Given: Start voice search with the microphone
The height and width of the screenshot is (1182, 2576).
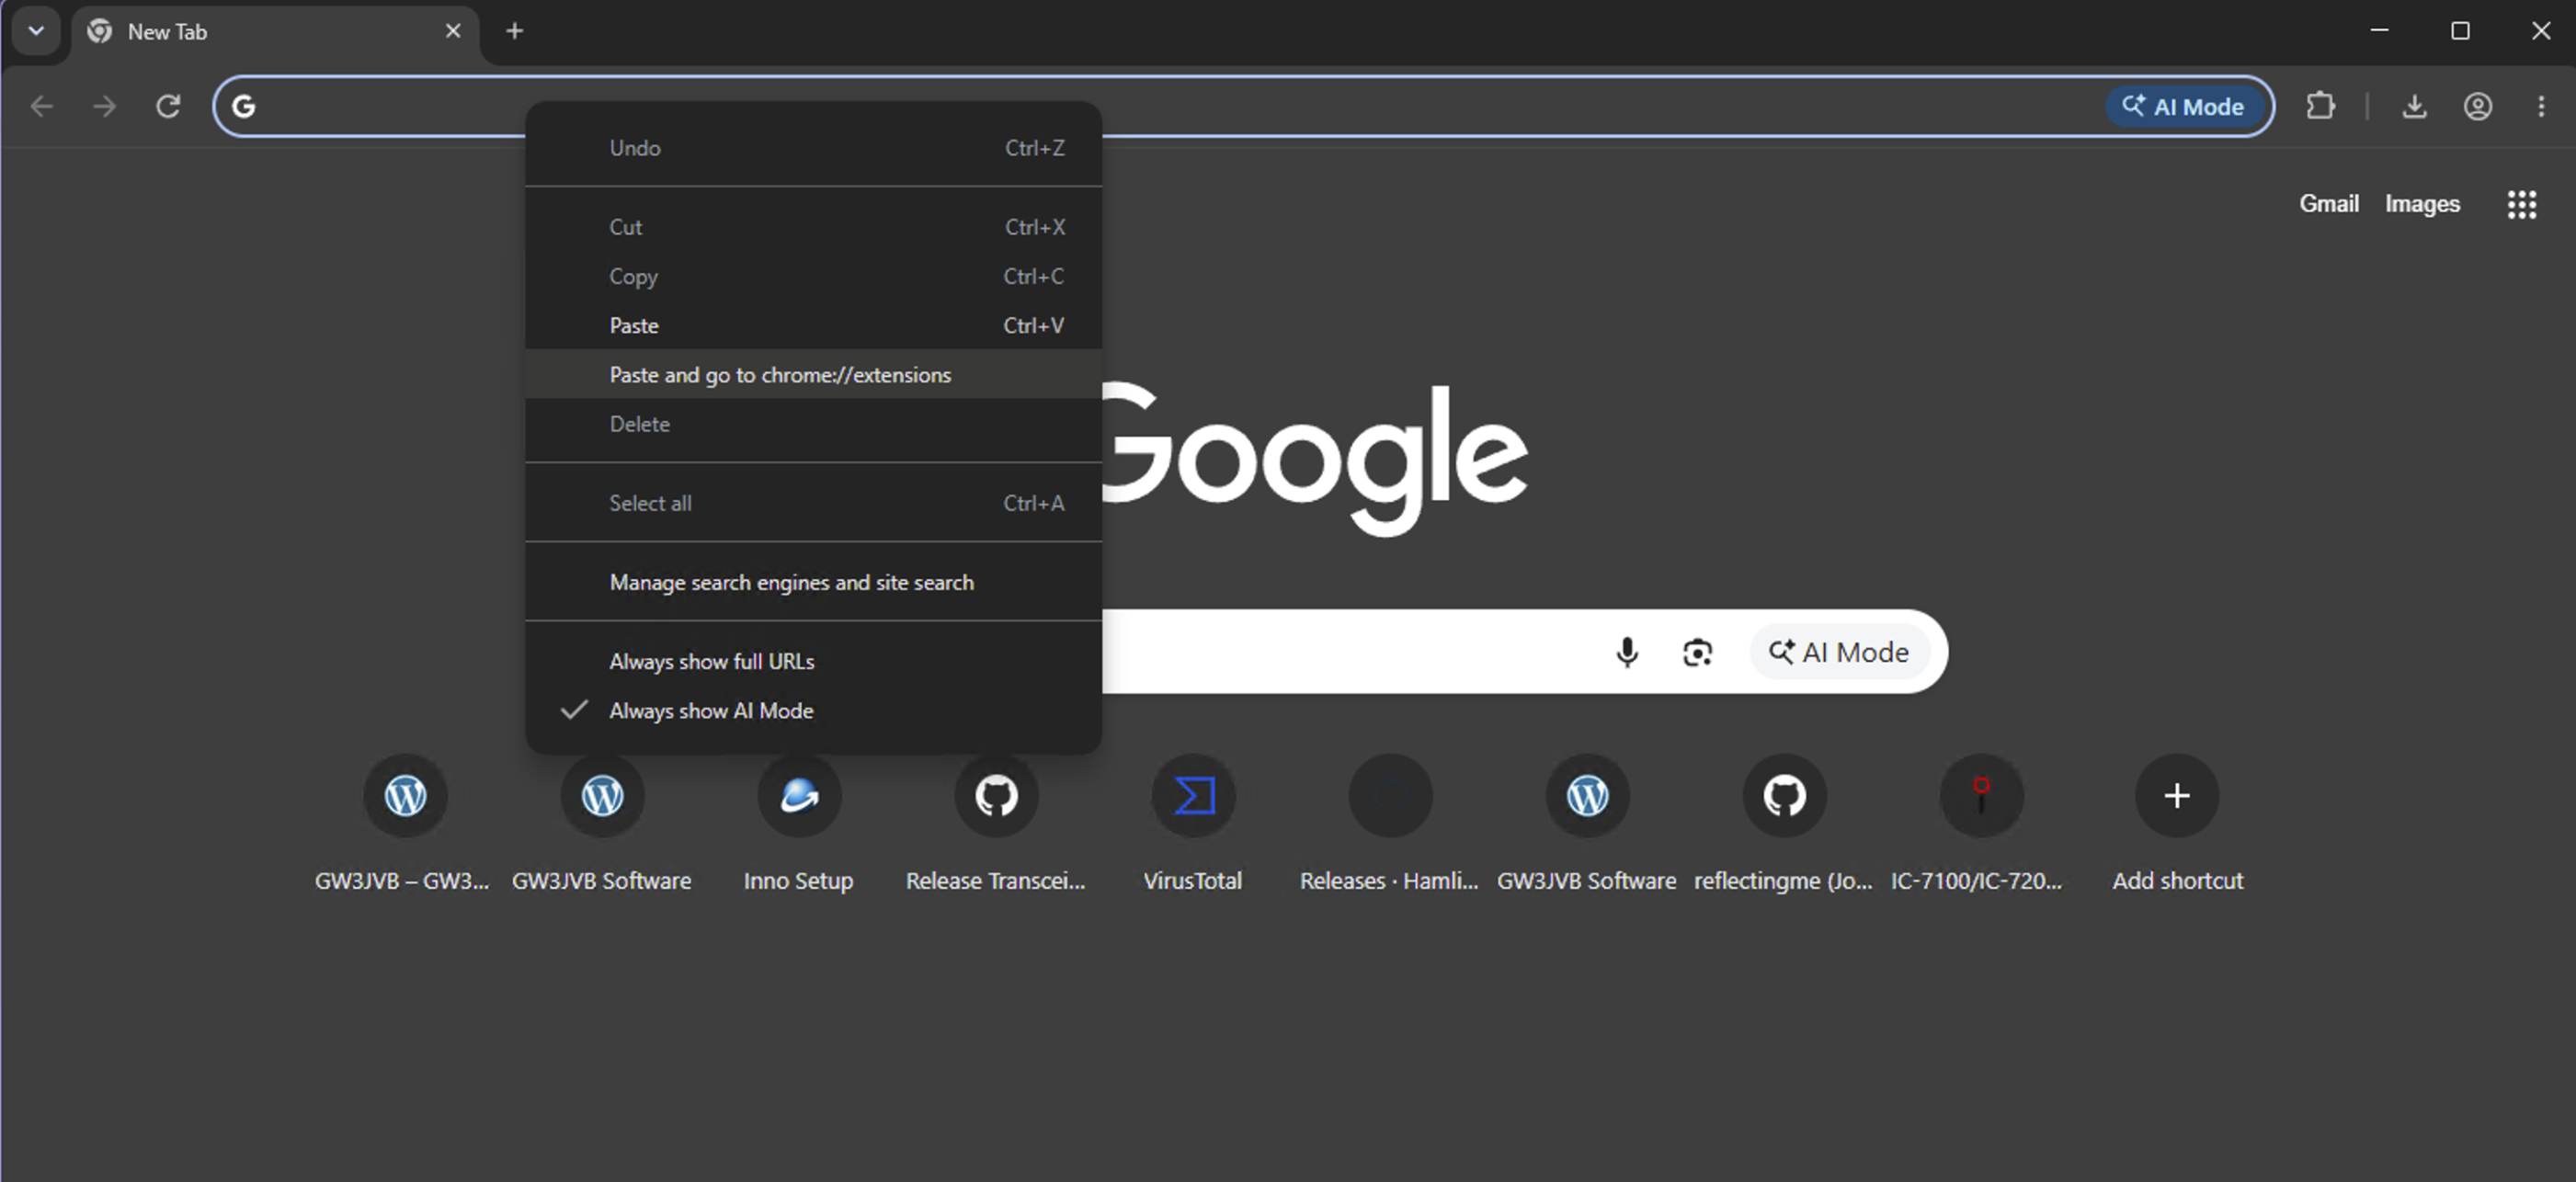Looking at the screenshot, I should click(x=1627, y=652).
